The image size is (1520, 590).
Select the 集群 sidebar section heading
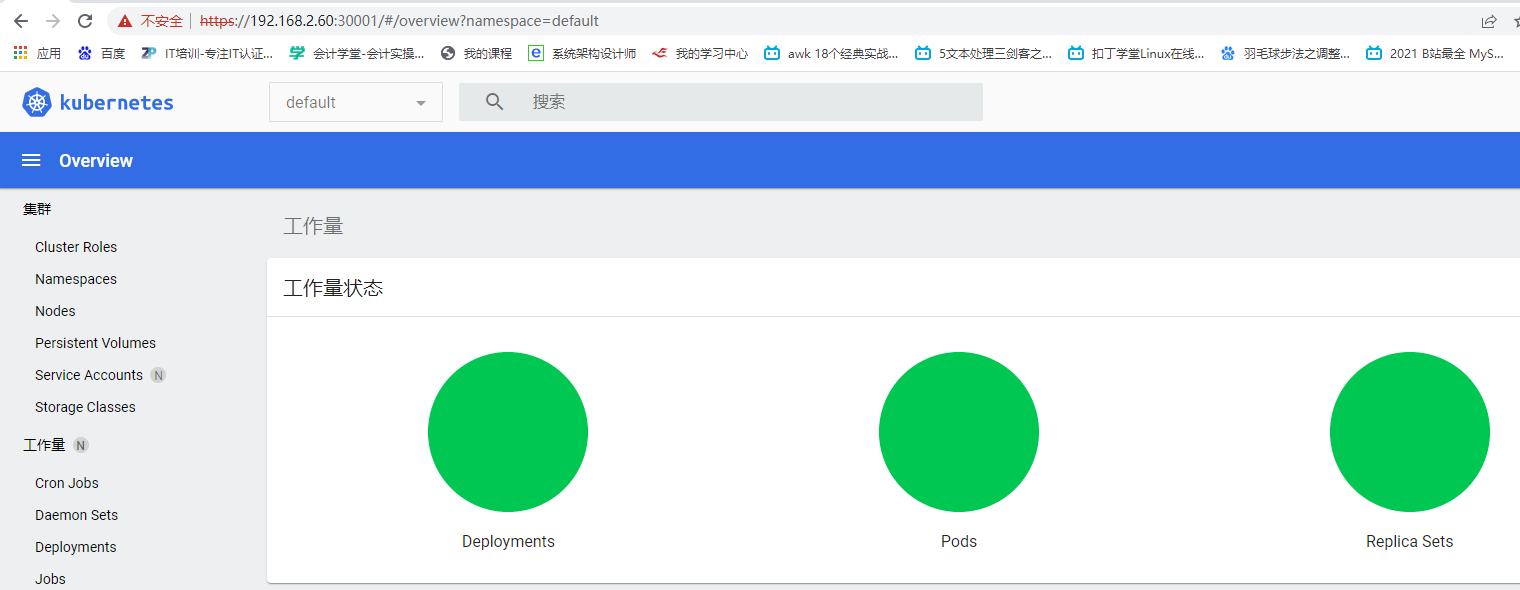point(37,209)
